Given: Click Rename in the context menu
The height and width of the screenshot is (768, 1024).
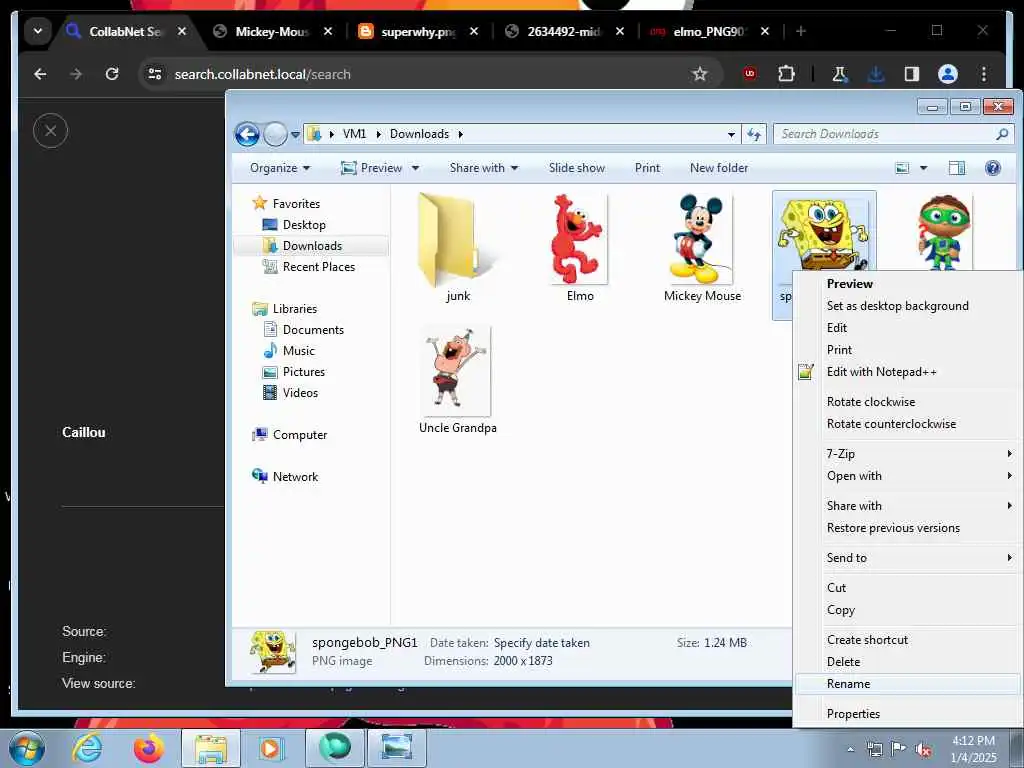Looking at the screenshot, I should pyautogui.click(x=908, y=684).
